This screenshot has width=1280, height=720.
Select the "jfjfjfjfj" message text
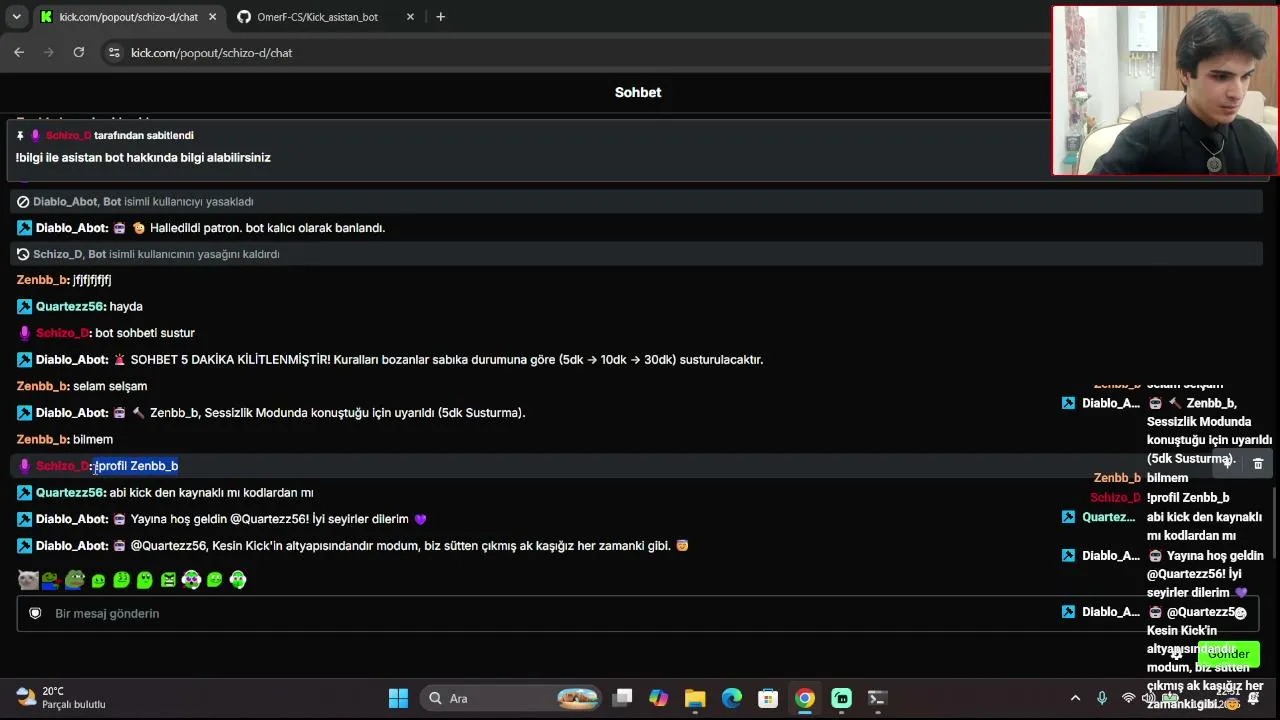click(92, 280)
